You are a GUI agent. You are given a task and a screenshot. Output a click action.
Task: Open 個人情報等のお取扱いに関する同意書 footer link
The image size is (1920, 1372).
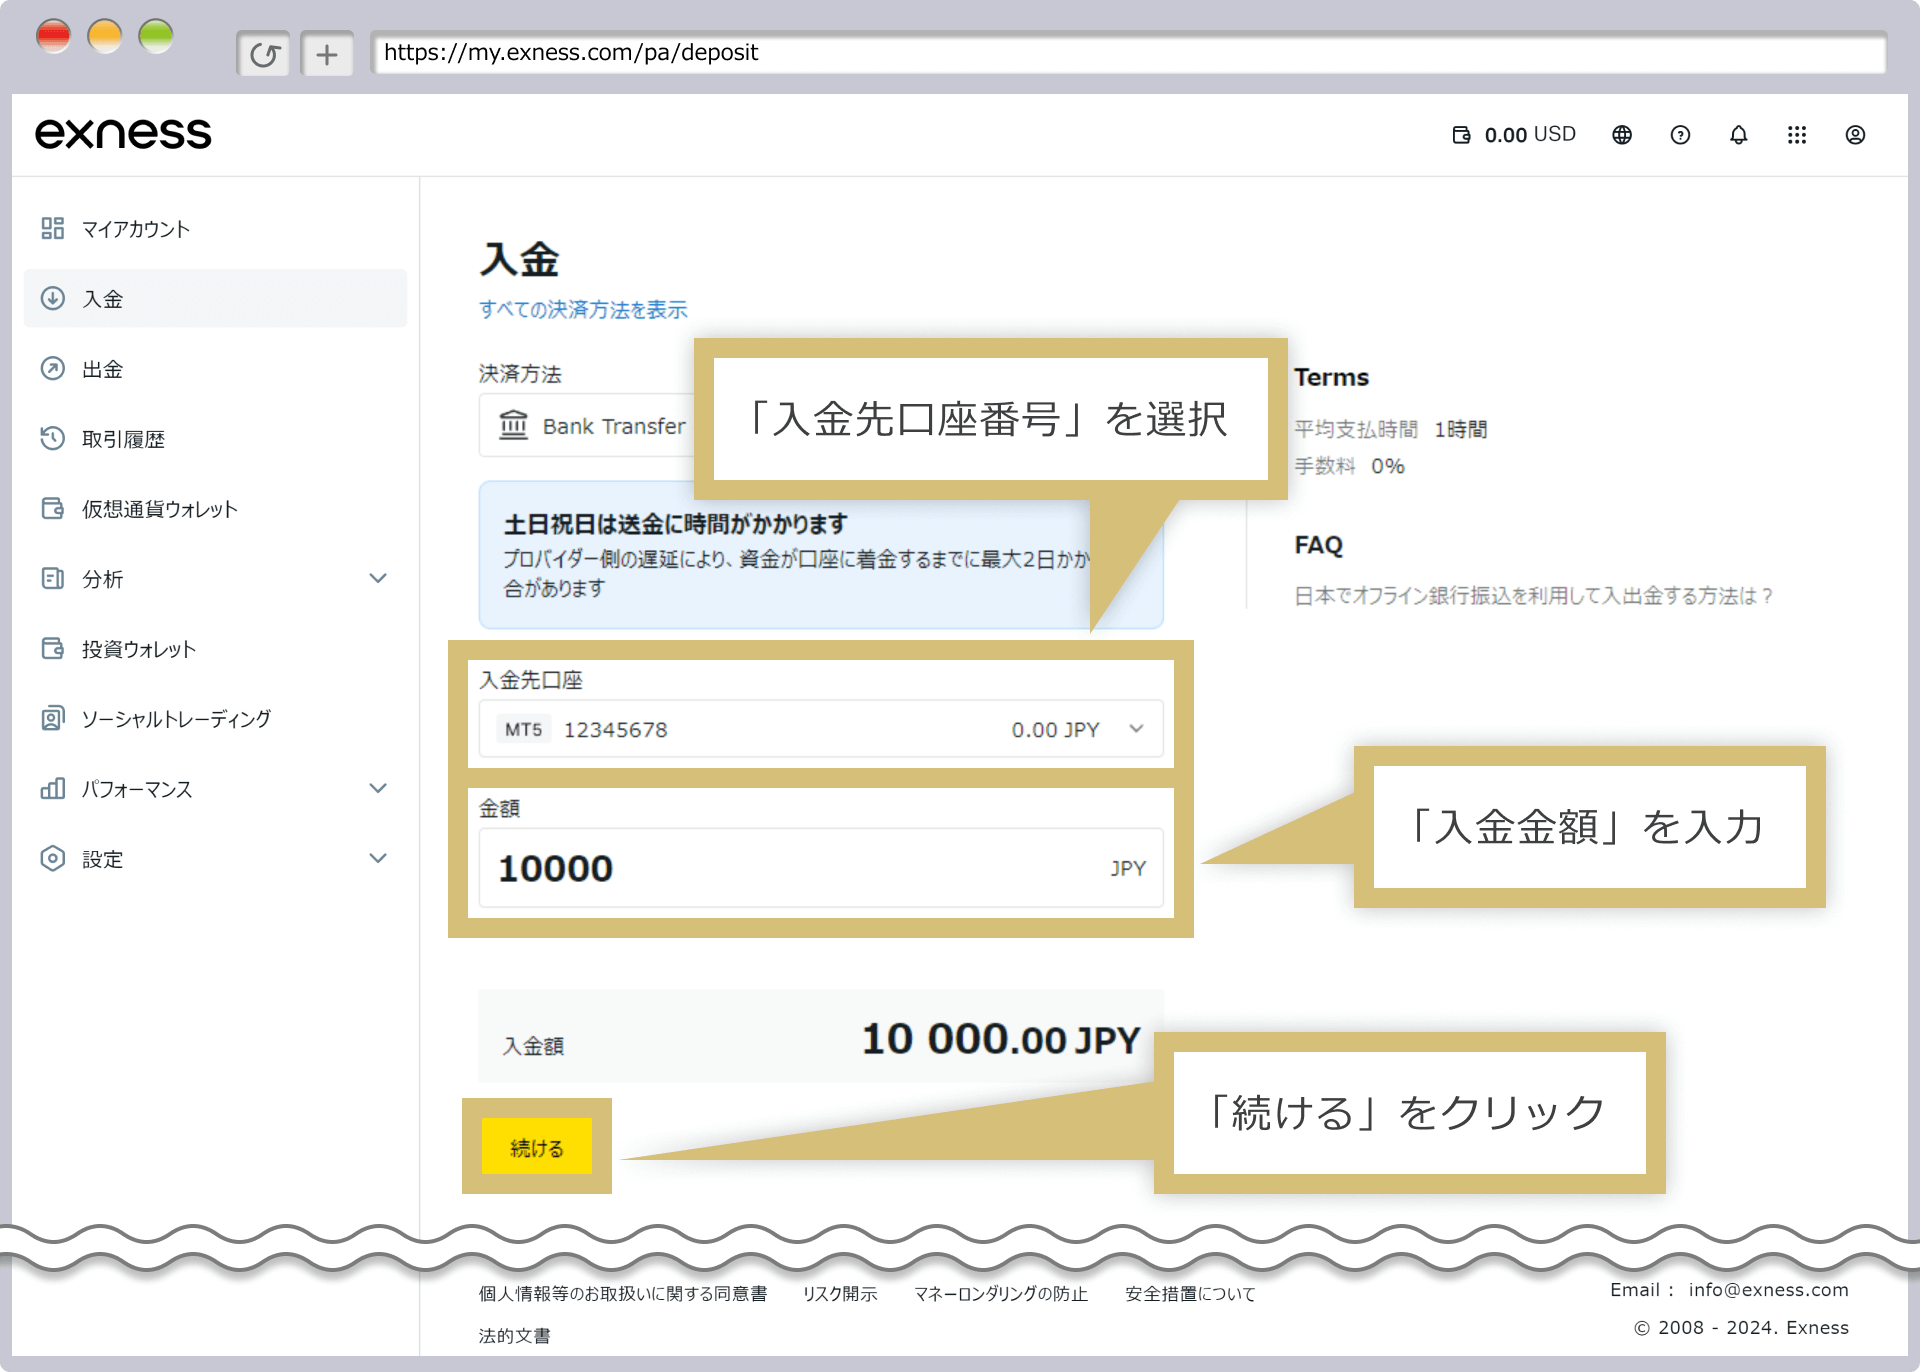[x=623, y=1293]
